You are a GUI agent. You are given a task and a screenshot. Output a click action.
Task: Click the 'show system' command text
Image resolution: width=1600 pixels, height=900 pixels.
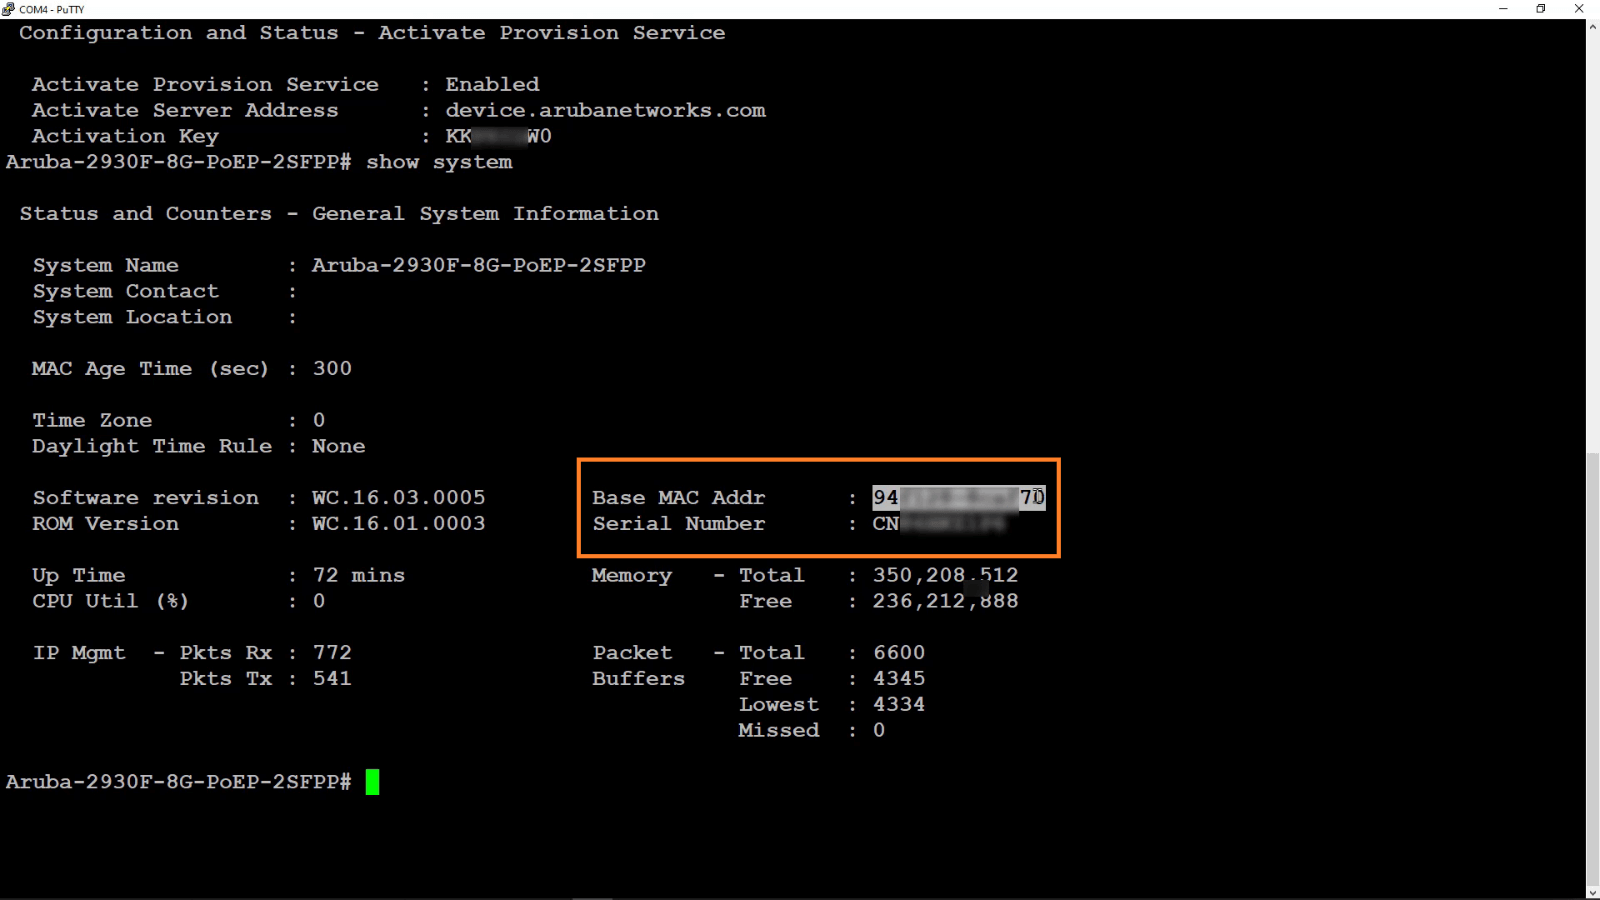point(439,162)
